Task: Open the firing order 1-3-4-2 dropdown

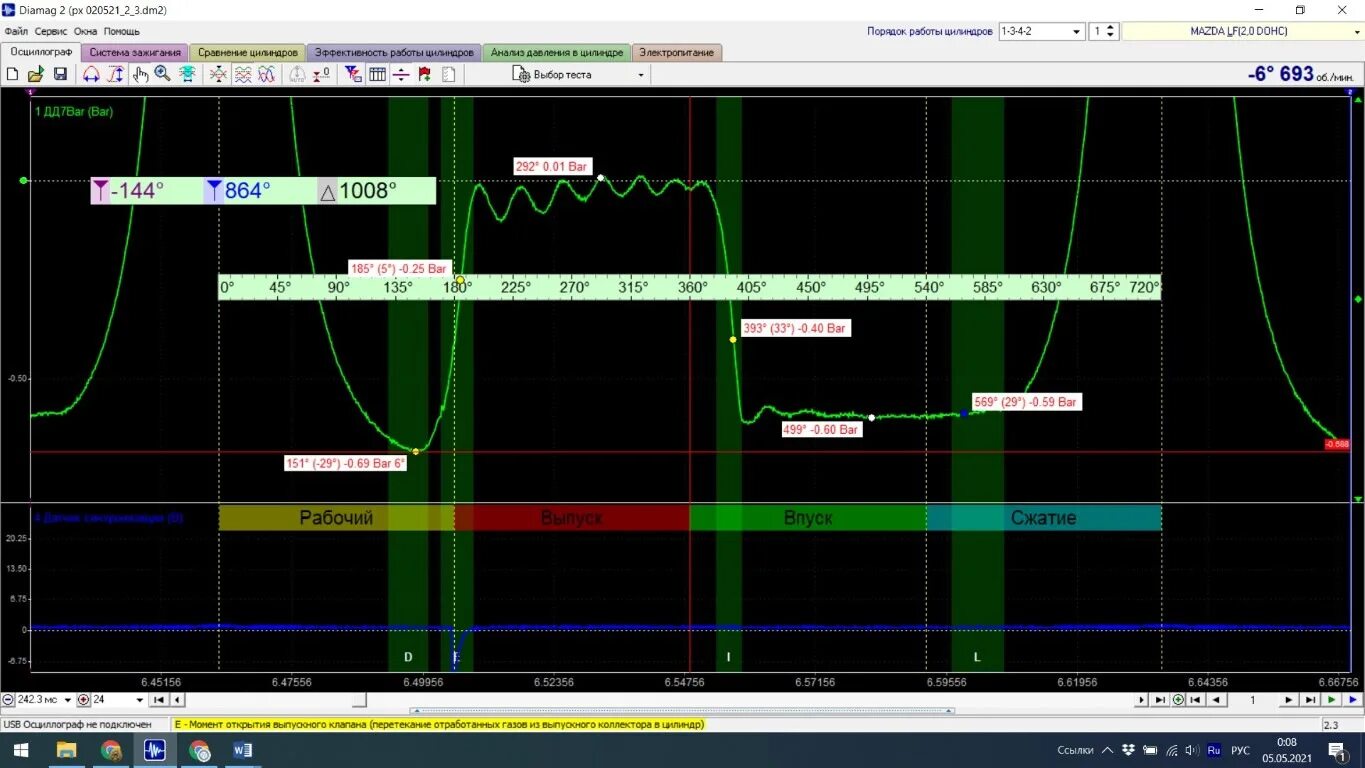Action: pos(1077,31)
